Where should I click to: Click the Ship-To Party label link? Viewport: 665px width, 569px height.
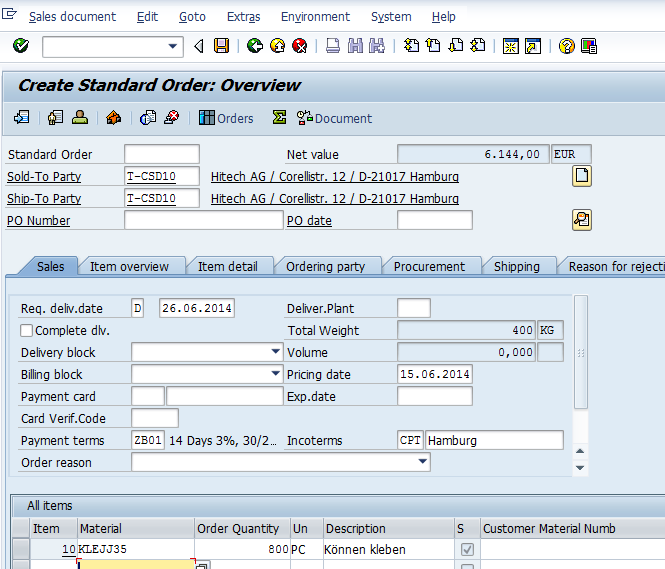pos(44,198)
